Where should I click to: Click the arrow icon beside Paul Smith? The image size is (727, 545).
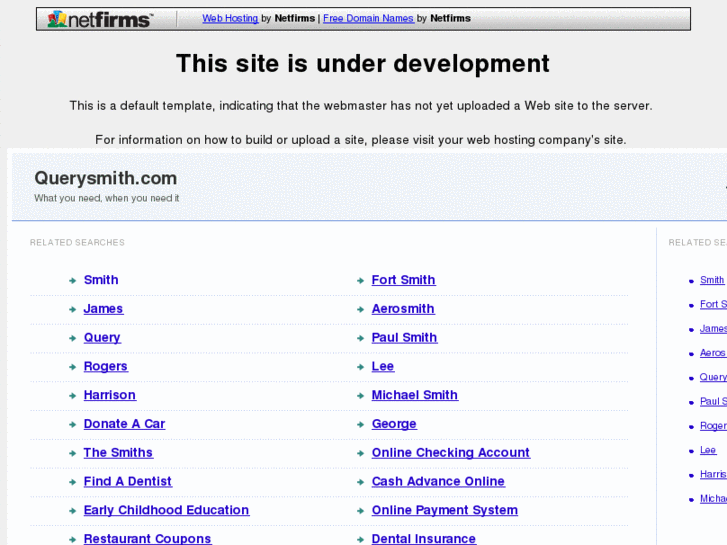tap(360, 338)
